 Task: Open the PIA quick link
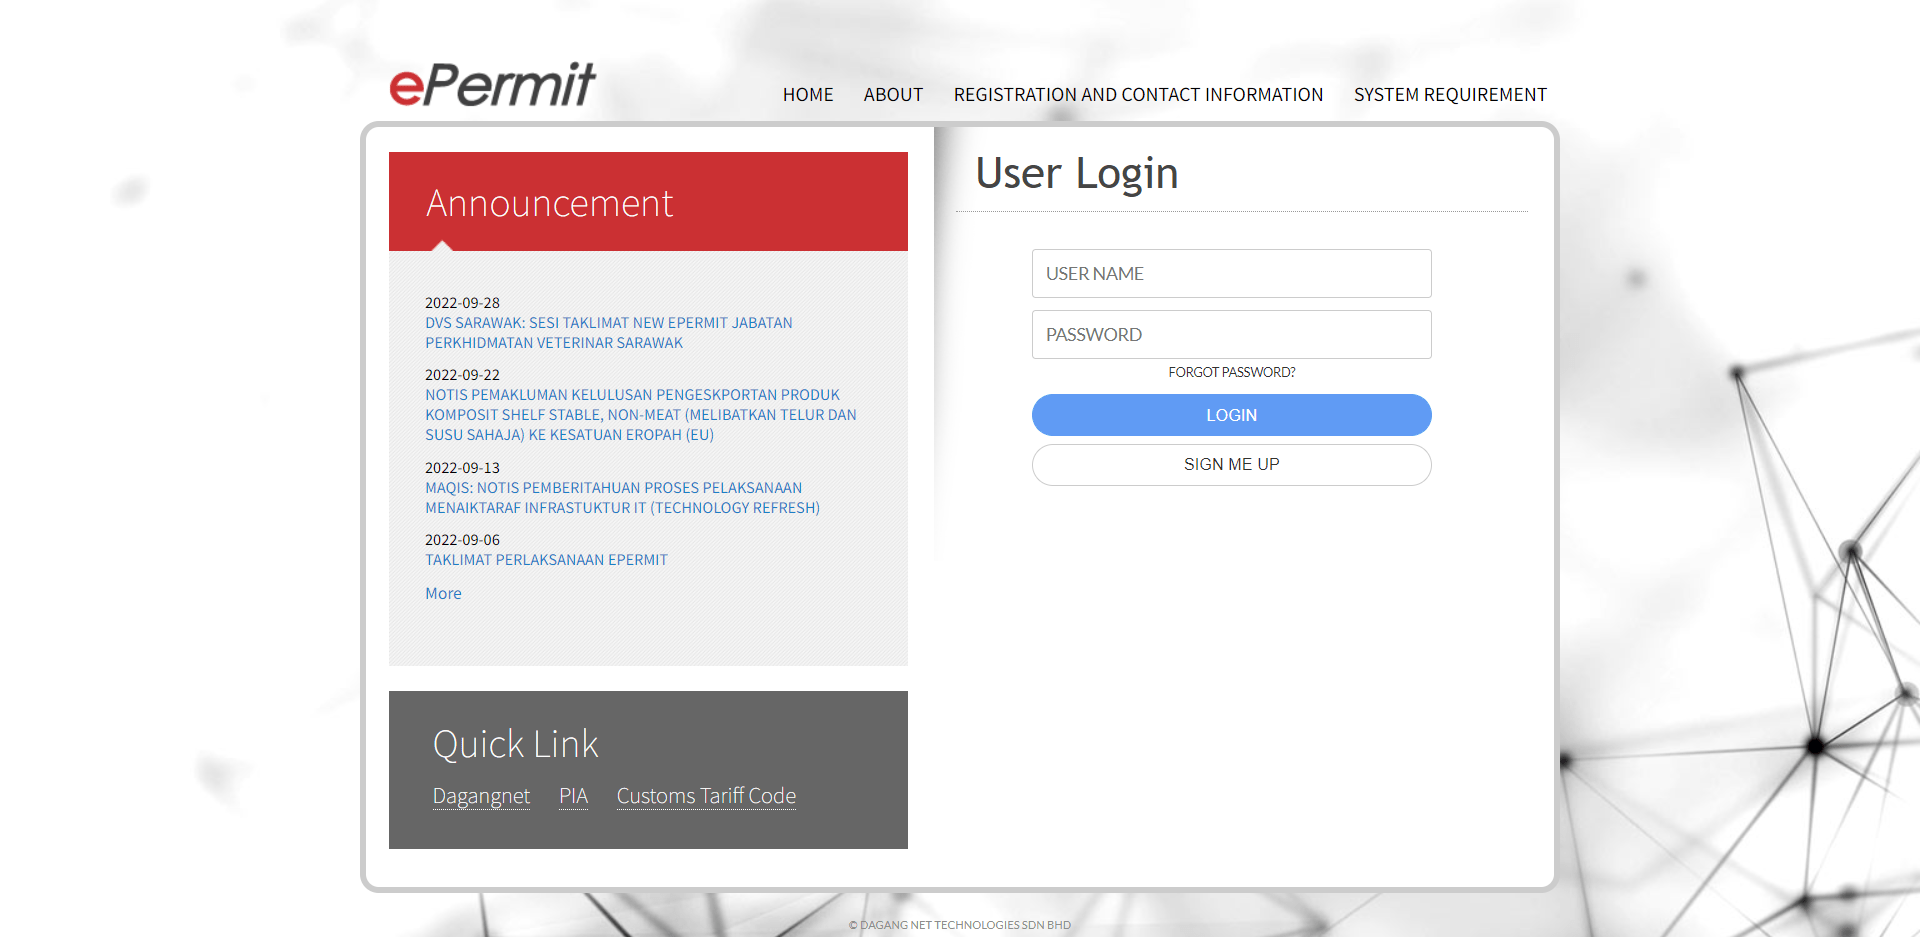coord(573,796)
